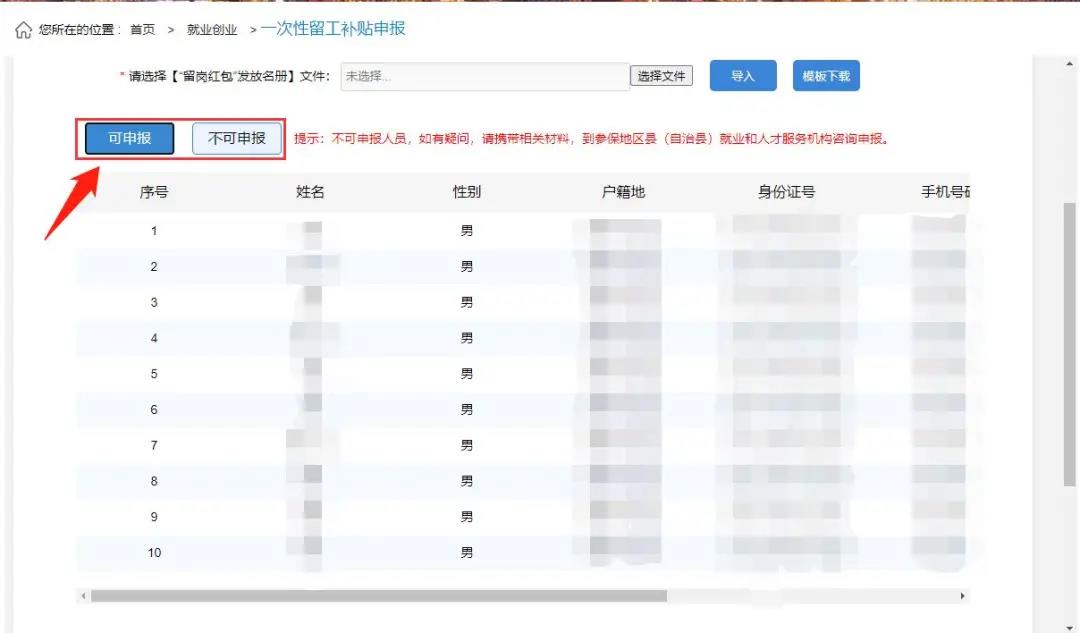Image resolution: width=1080 pixels, height=633 pixels.
Task: Switch to the 可申报 tab
Action: pyautogui.click(x=130, y=139)
